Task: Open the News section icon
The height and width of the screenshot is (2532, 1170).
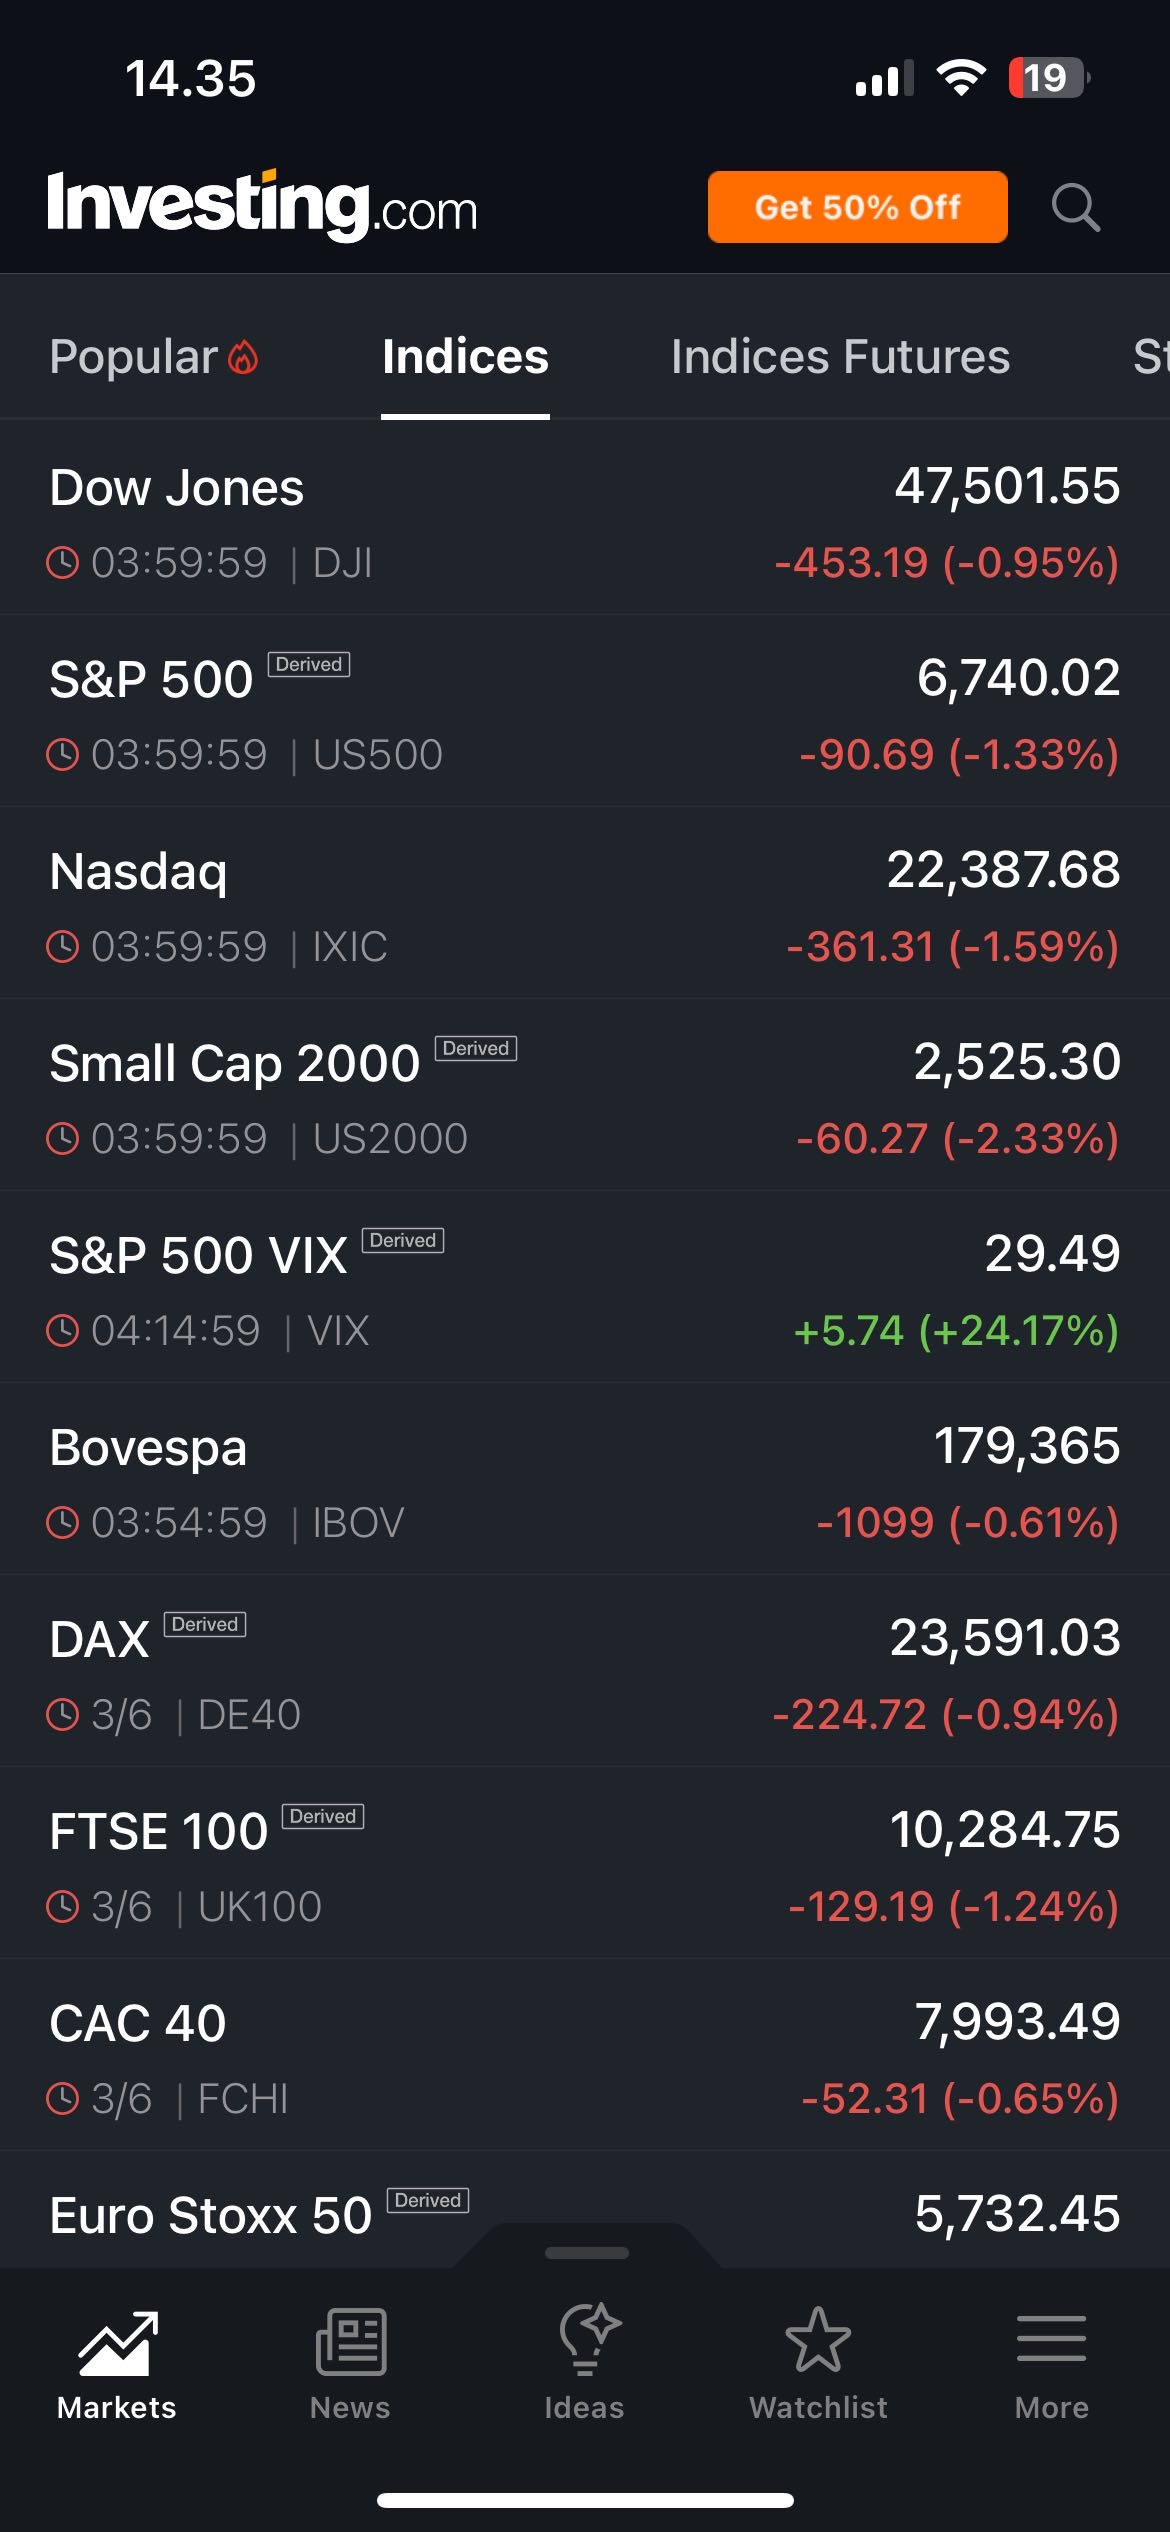Action: click(x=350, y=2342)
